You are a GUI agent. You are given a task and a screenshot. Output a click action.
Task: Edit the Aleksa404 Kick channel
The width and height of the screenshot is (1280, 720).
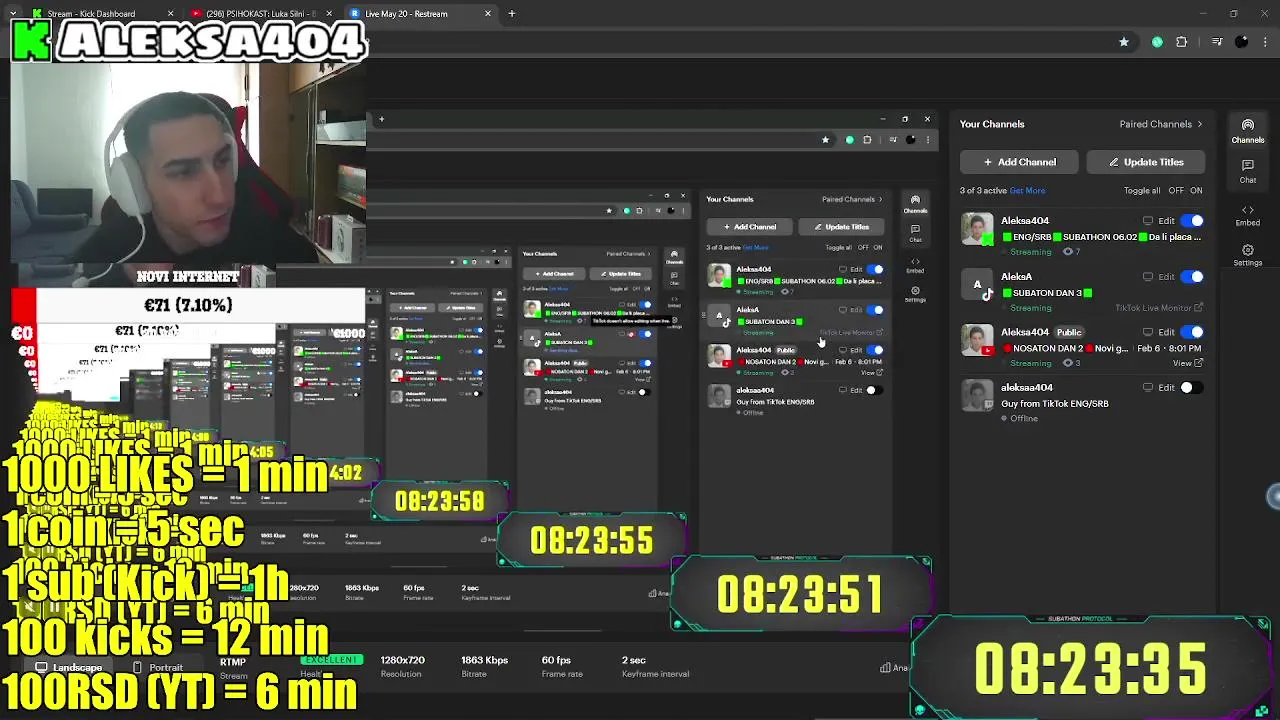(x=1166, y=221)
